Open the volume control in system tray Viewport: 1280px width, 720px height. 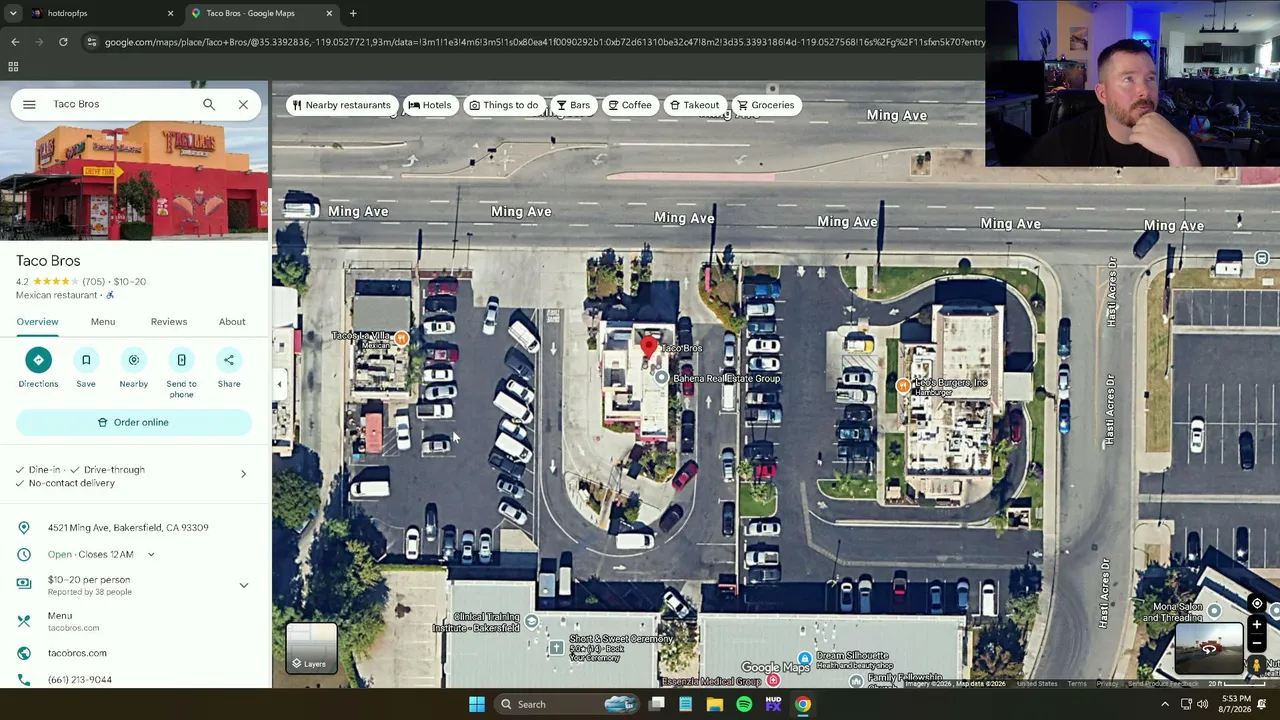click(1203, 704)
